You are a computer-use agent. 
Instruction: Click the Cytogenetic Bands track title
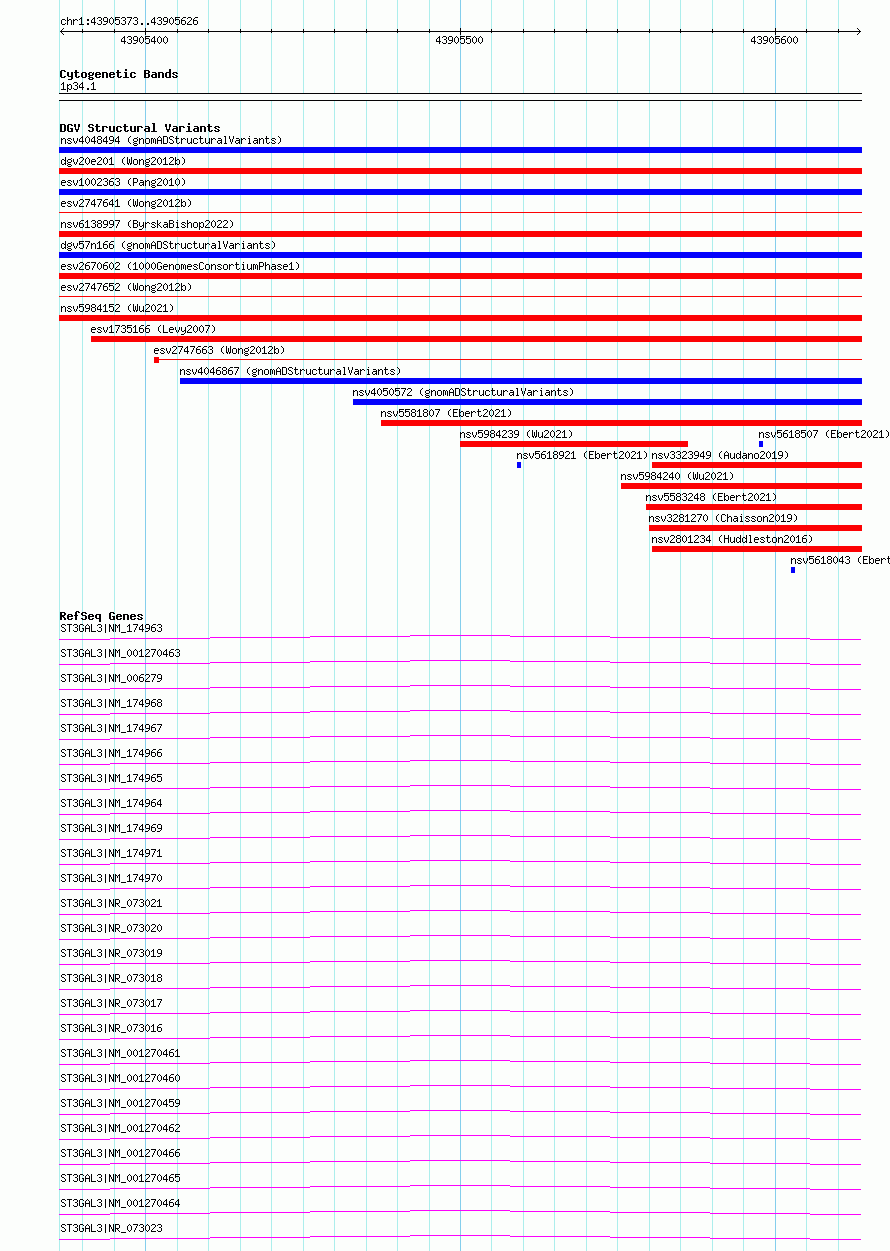(x=119, y=74)
